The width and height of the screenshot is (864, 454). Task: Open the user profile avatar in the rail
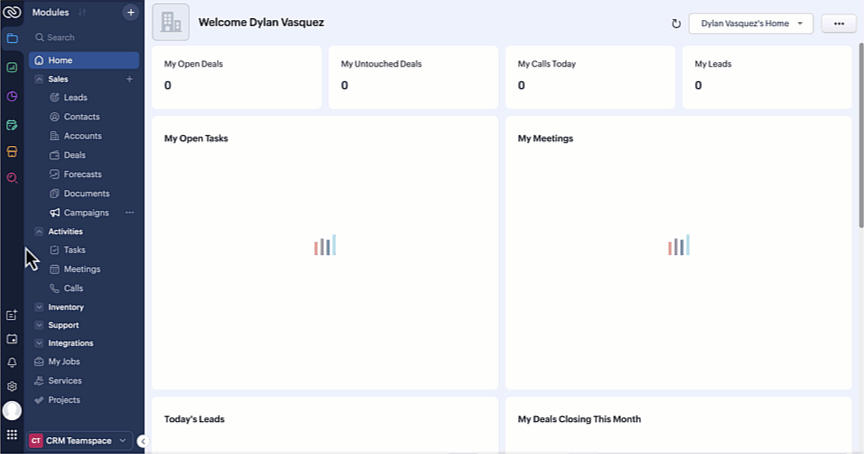[x=12, y=410]
